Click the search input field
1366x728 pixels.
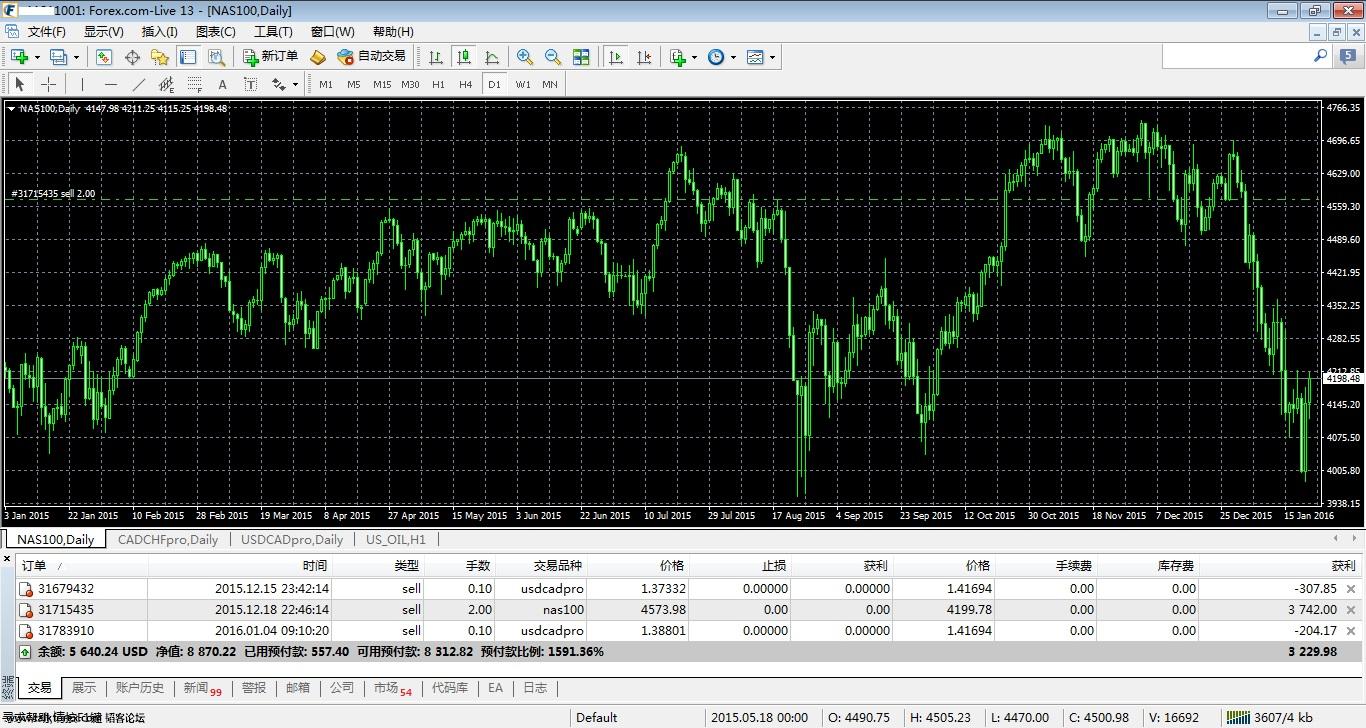(x=1246, y=57)
